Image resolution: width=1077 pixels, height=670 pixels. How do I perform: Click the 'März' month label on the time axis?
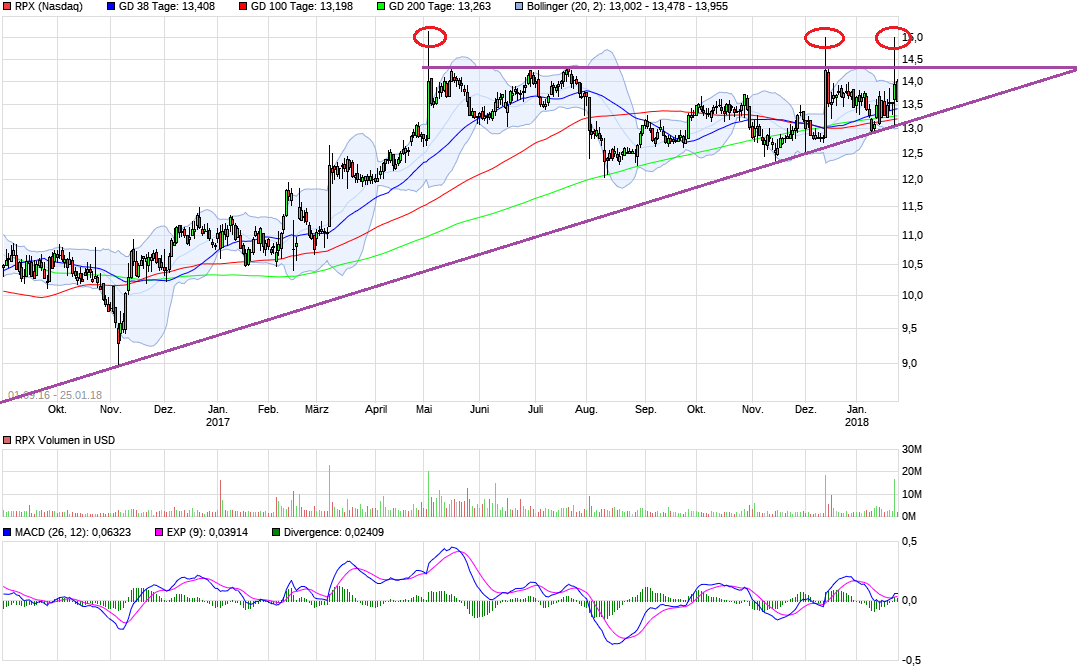pos(317,409)
